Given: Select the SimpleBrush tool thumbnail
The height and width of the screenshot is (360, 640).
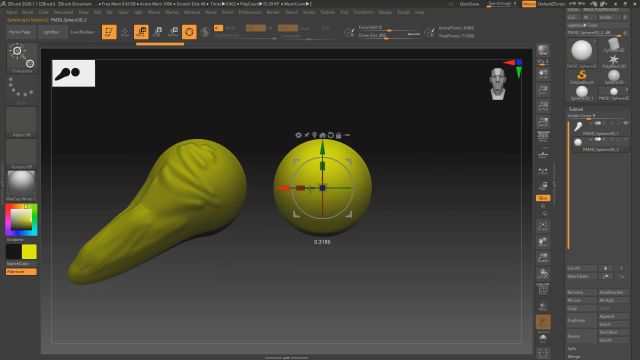Looking at the screenshot, I should point(582,76).
